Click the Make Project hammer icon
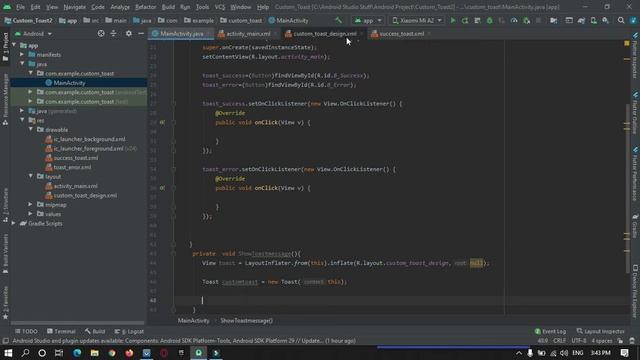This screenshot has width=640, height=360. [x=338, y=20]
